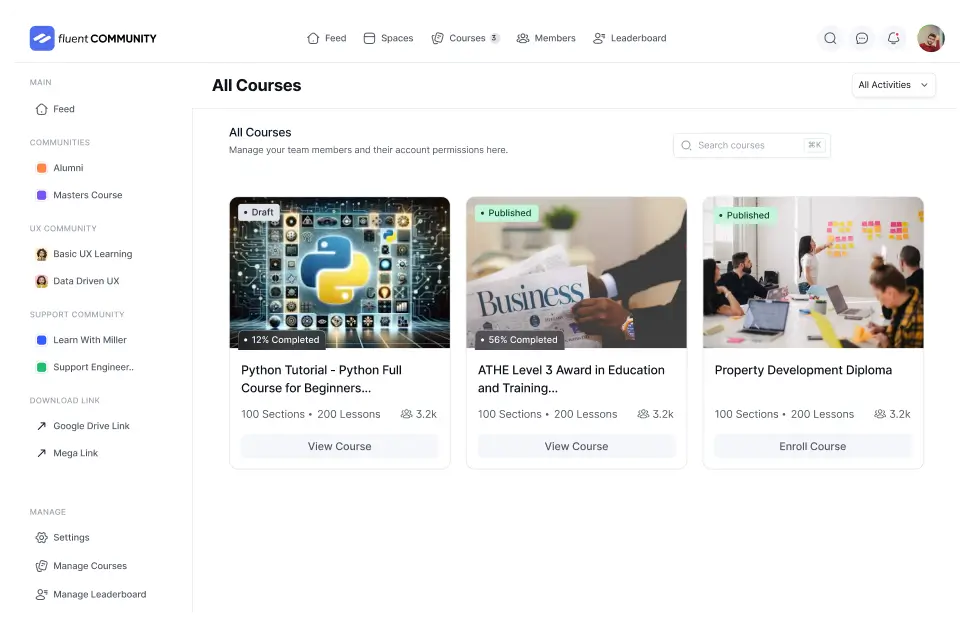View the Python Tutorial course
Screen dimensions: 974x628
click(x=340, y=446)
